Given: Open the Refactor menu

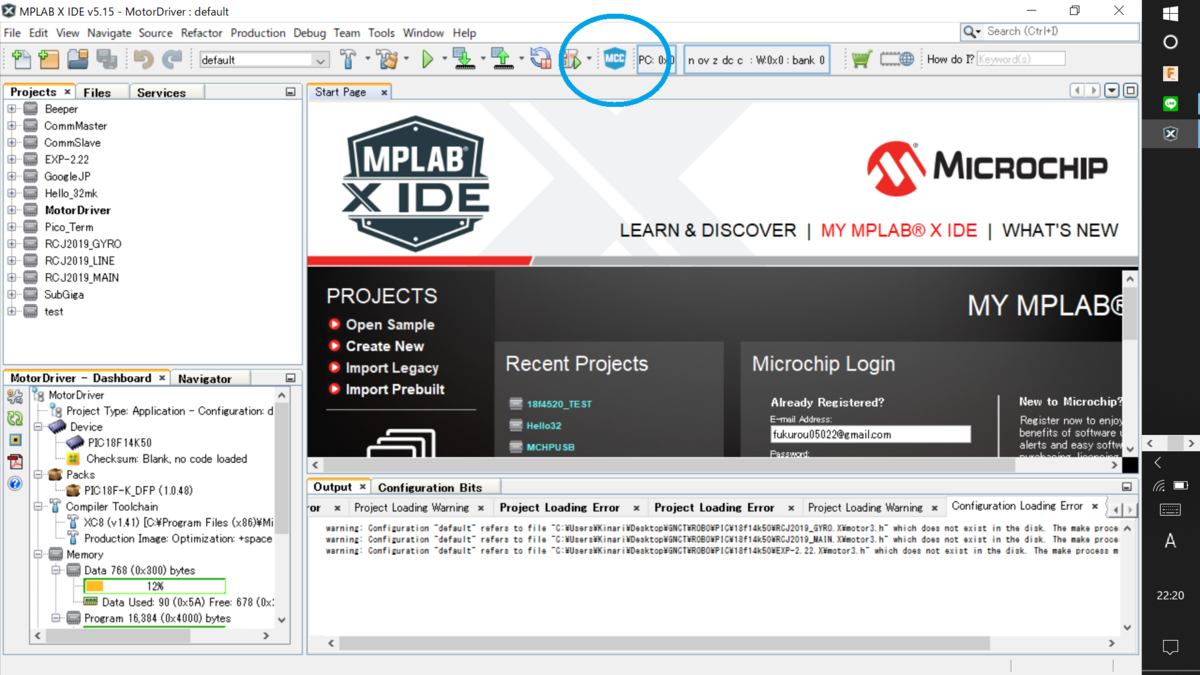Looking at the screenshot, I should [x=201, y=33].
